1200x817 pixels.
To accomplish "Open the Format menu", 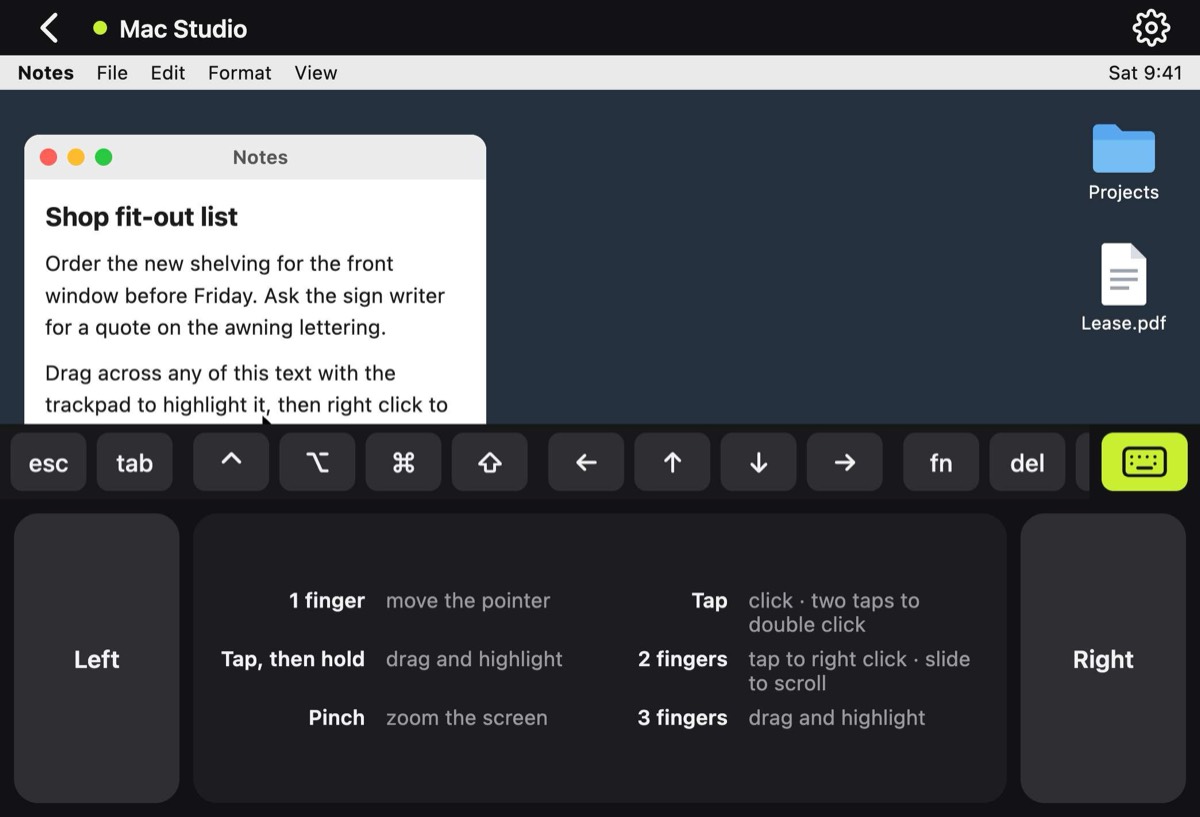I will click(240, 73).
